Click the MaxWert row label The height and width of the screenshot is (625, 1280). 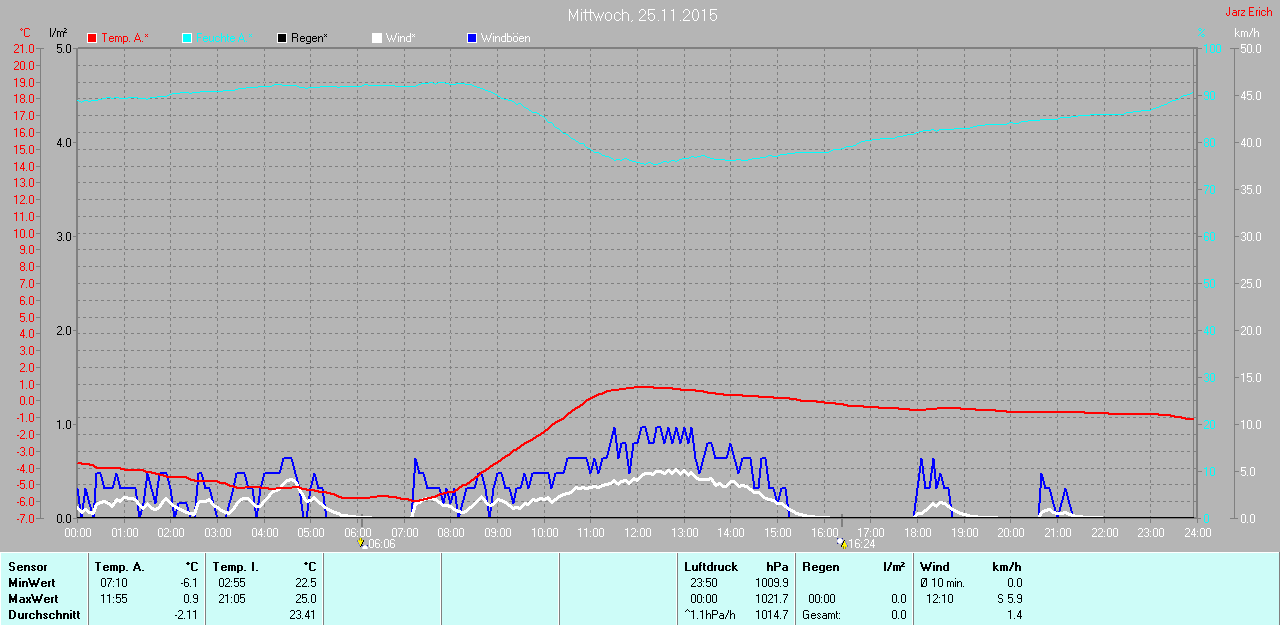click(x=32, y=598)
